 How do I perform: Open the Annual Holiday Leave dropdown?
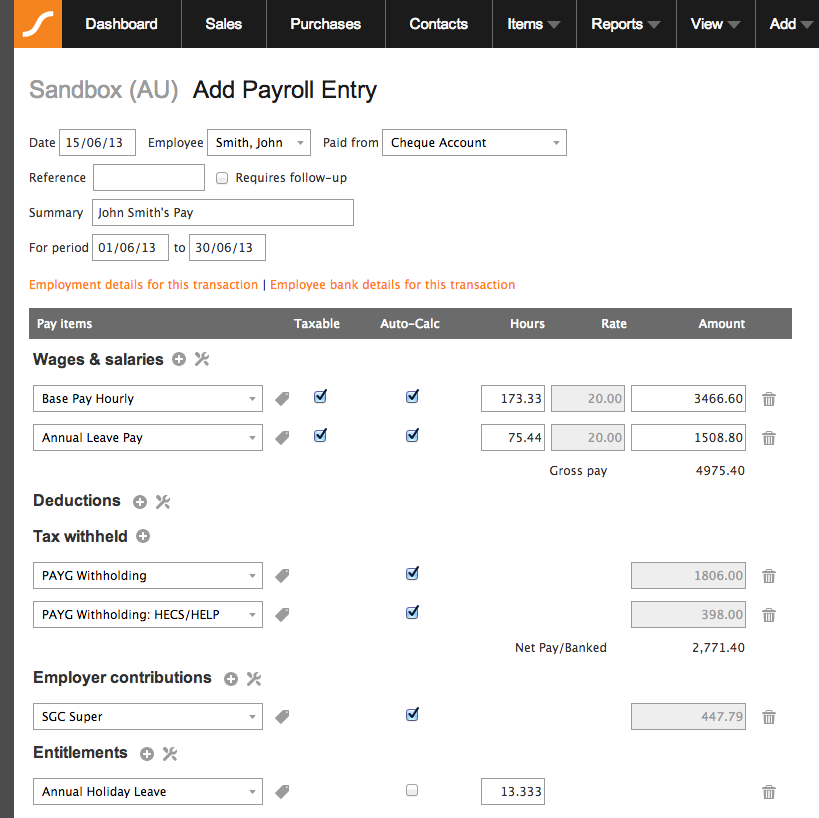click(x=148, y=791)
